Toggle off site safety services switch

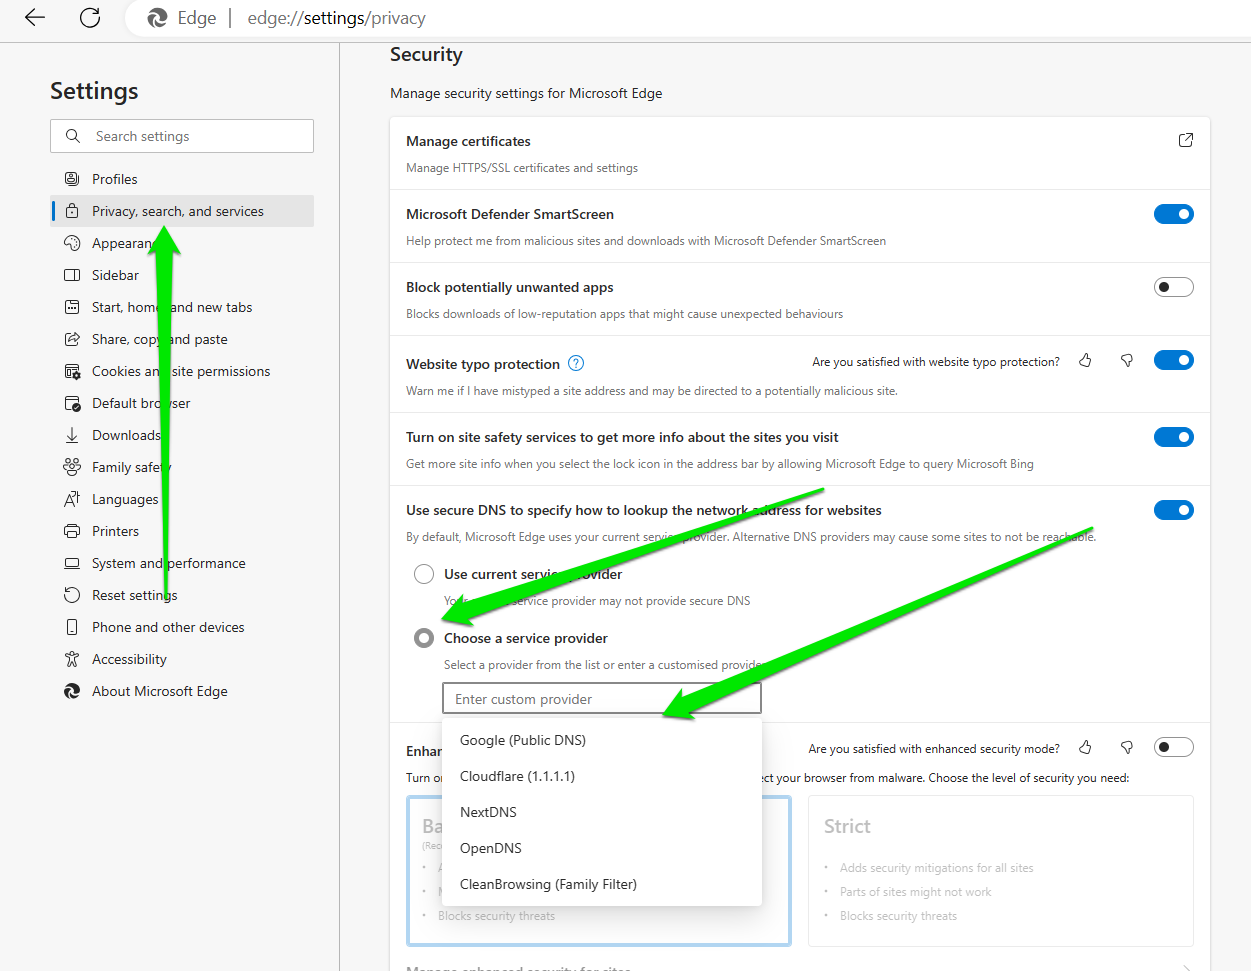point(1174,437)
